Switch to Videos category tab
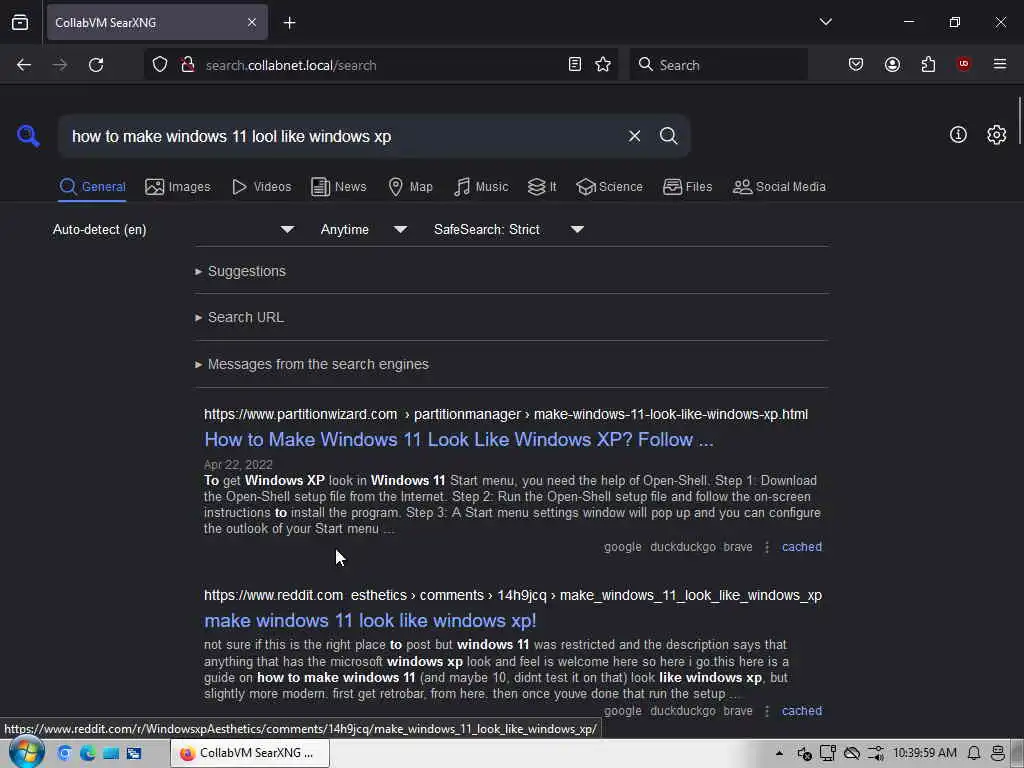1024x768 pixels. coord(261,187)
